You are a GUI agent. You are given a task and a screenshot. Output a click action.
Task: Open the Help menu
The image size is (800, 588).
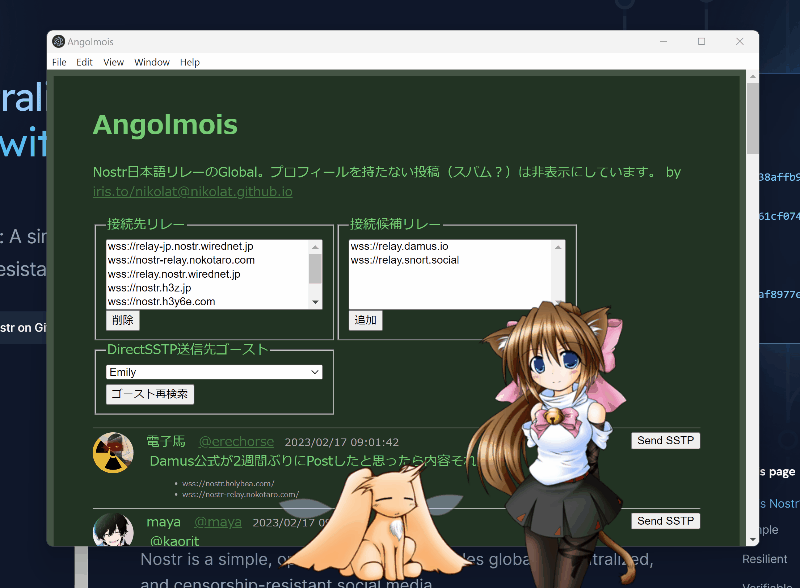coord(190,62)
